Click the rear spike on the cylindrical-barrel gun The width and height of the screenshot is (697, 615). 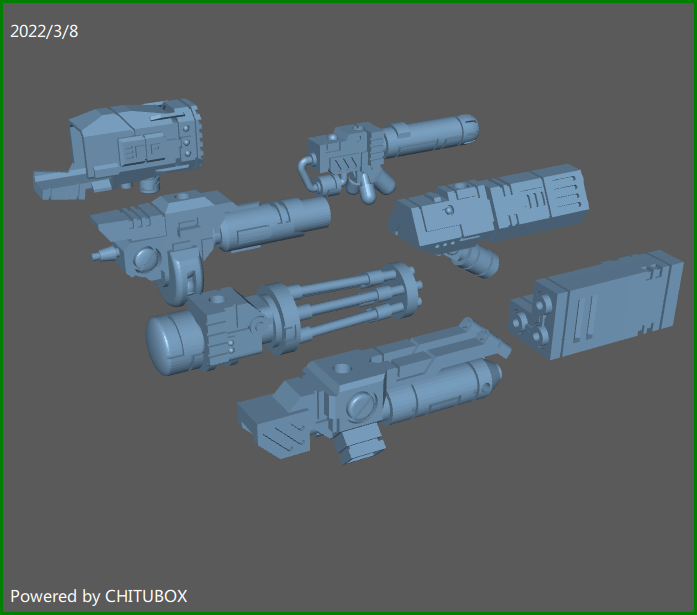coord(104,254)
